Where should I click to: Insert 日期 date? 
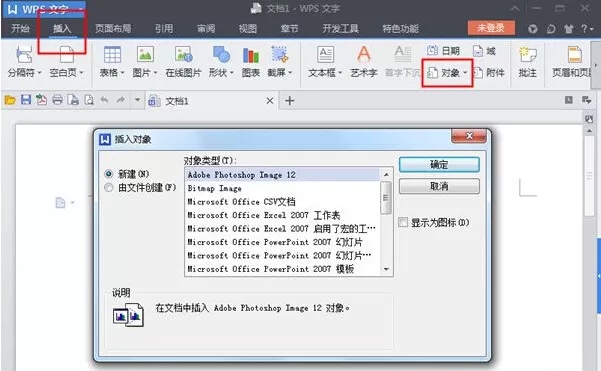tap(443, 50)
